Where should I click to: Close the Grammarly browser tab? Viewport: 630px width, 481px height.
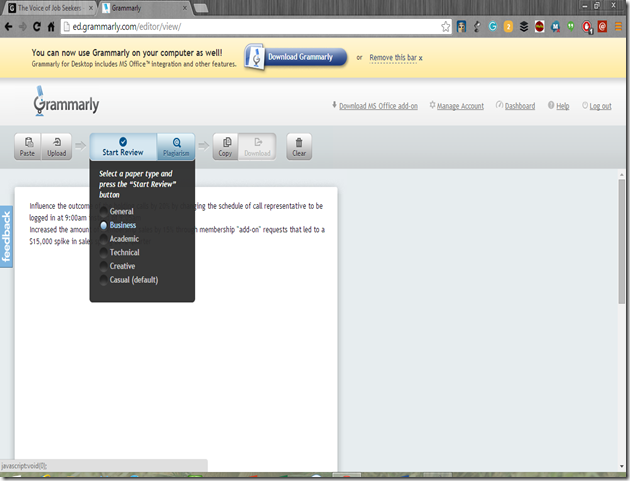tap(185, 8)
